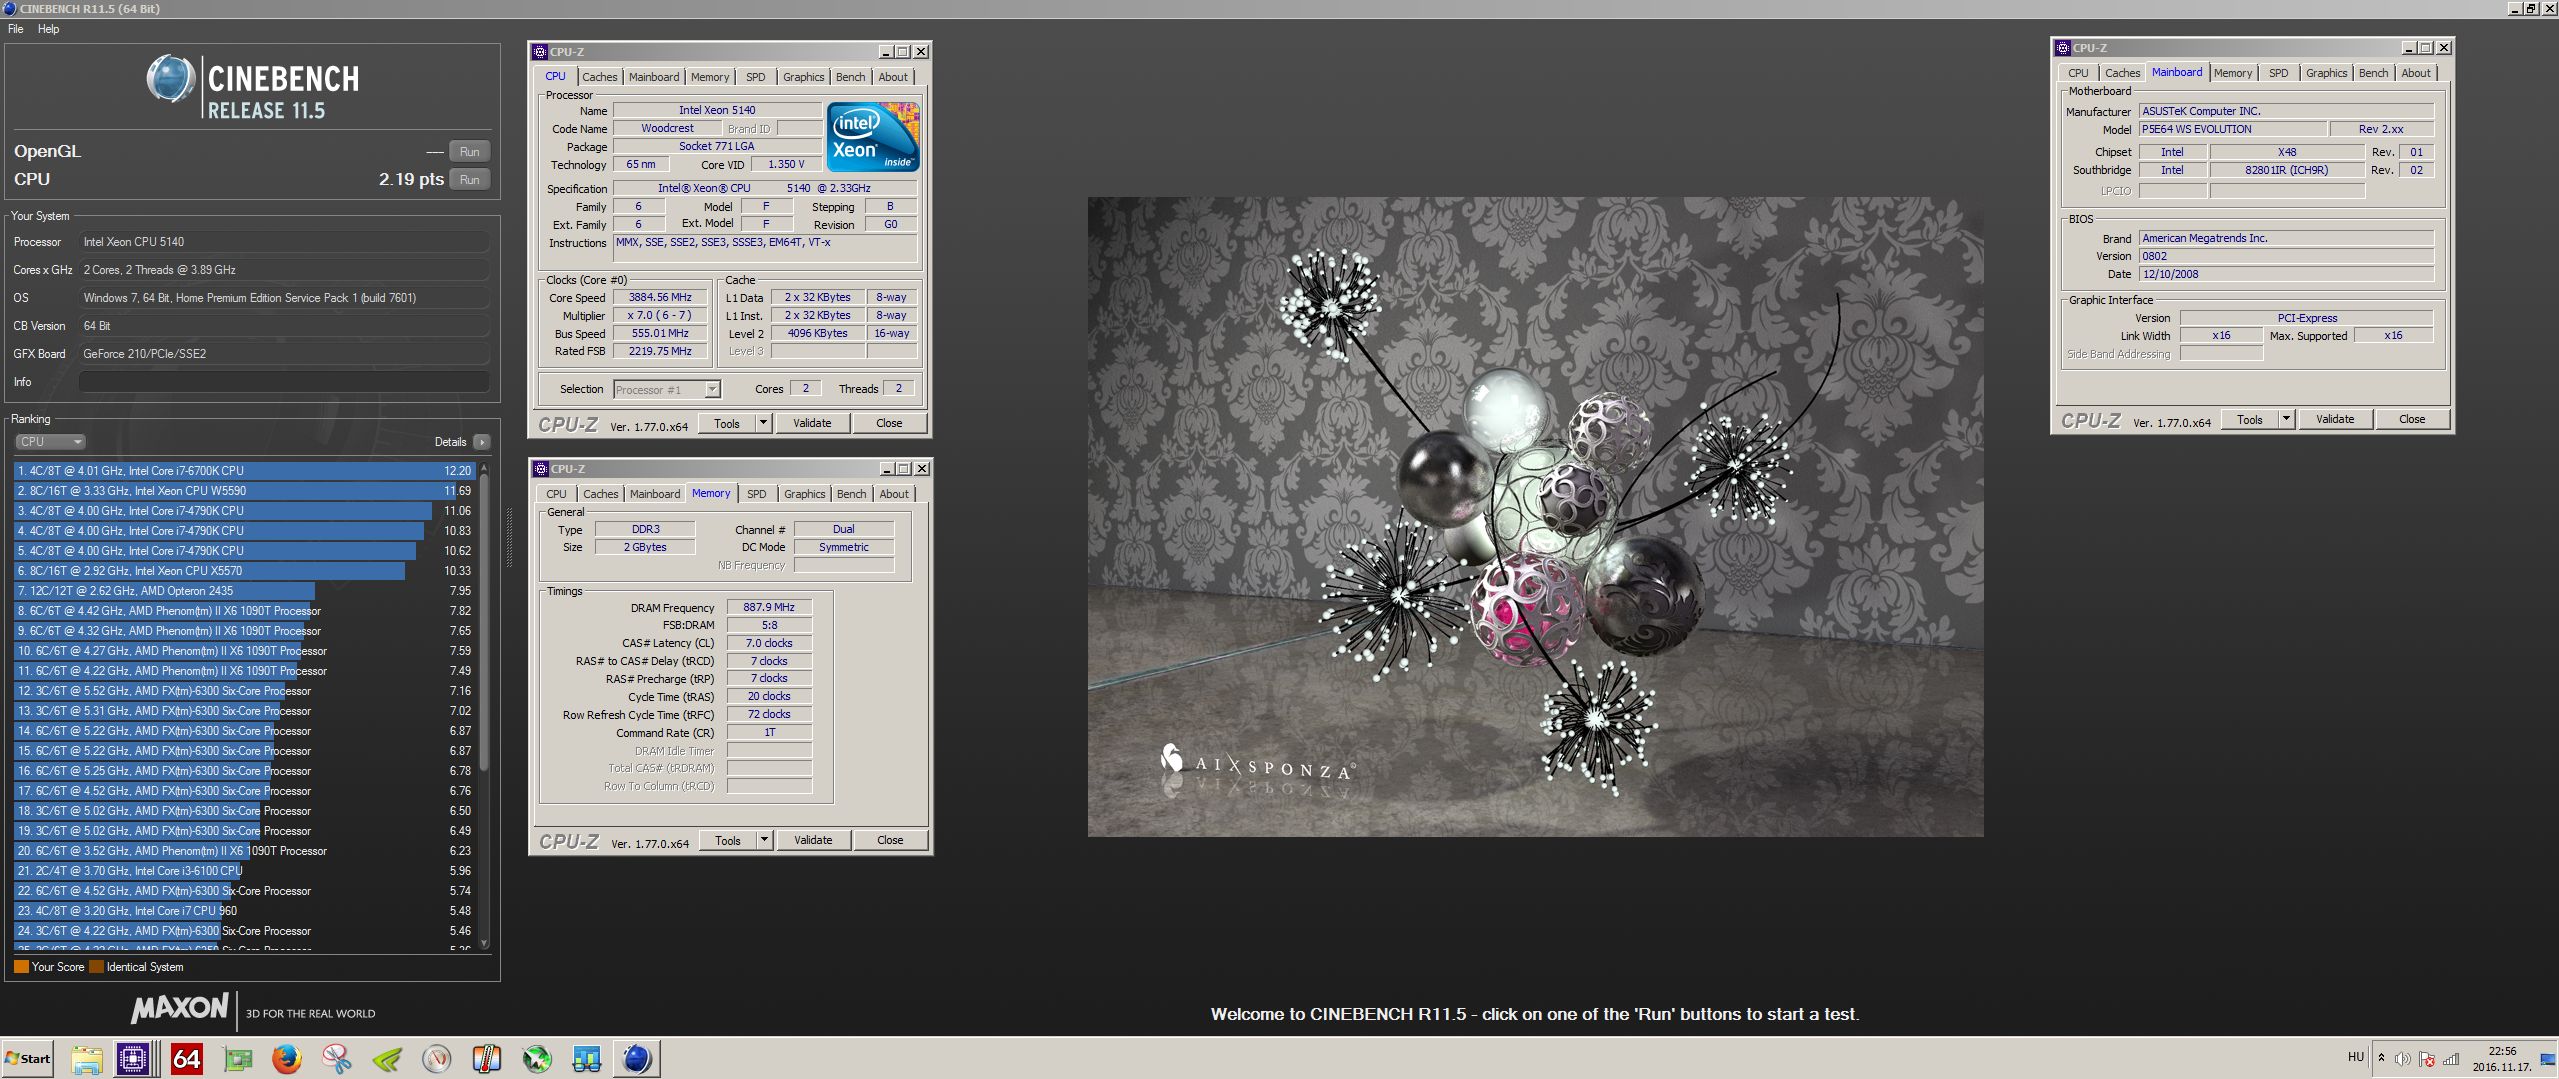Screen dimensions: 2559x1079
Task: Open the gauge dial taskbar icon
Action: pyautogui.click(x=437, y=1058)
